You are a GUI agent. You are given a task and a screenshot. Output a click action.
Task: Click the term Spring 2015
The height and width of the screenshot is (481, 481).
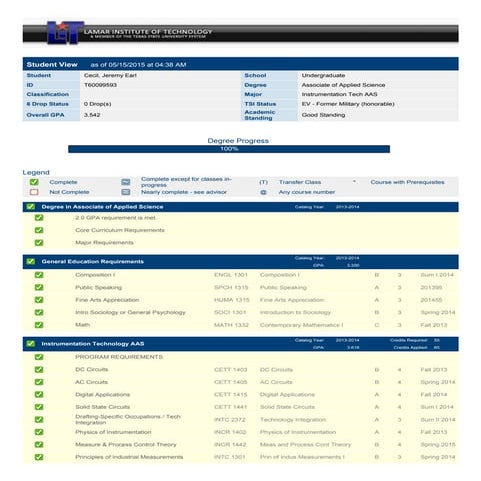click(x=438, y=445)
